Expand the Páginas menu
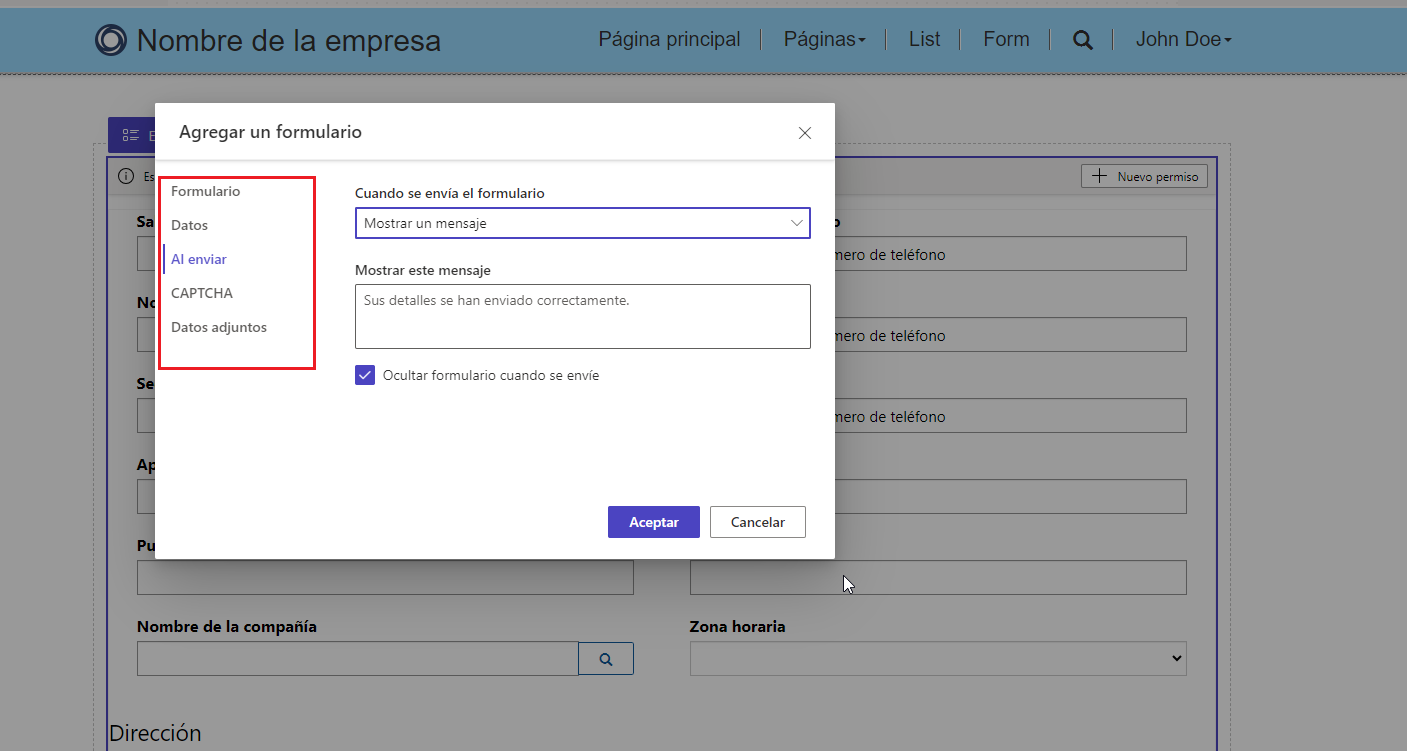 [825, 39]
